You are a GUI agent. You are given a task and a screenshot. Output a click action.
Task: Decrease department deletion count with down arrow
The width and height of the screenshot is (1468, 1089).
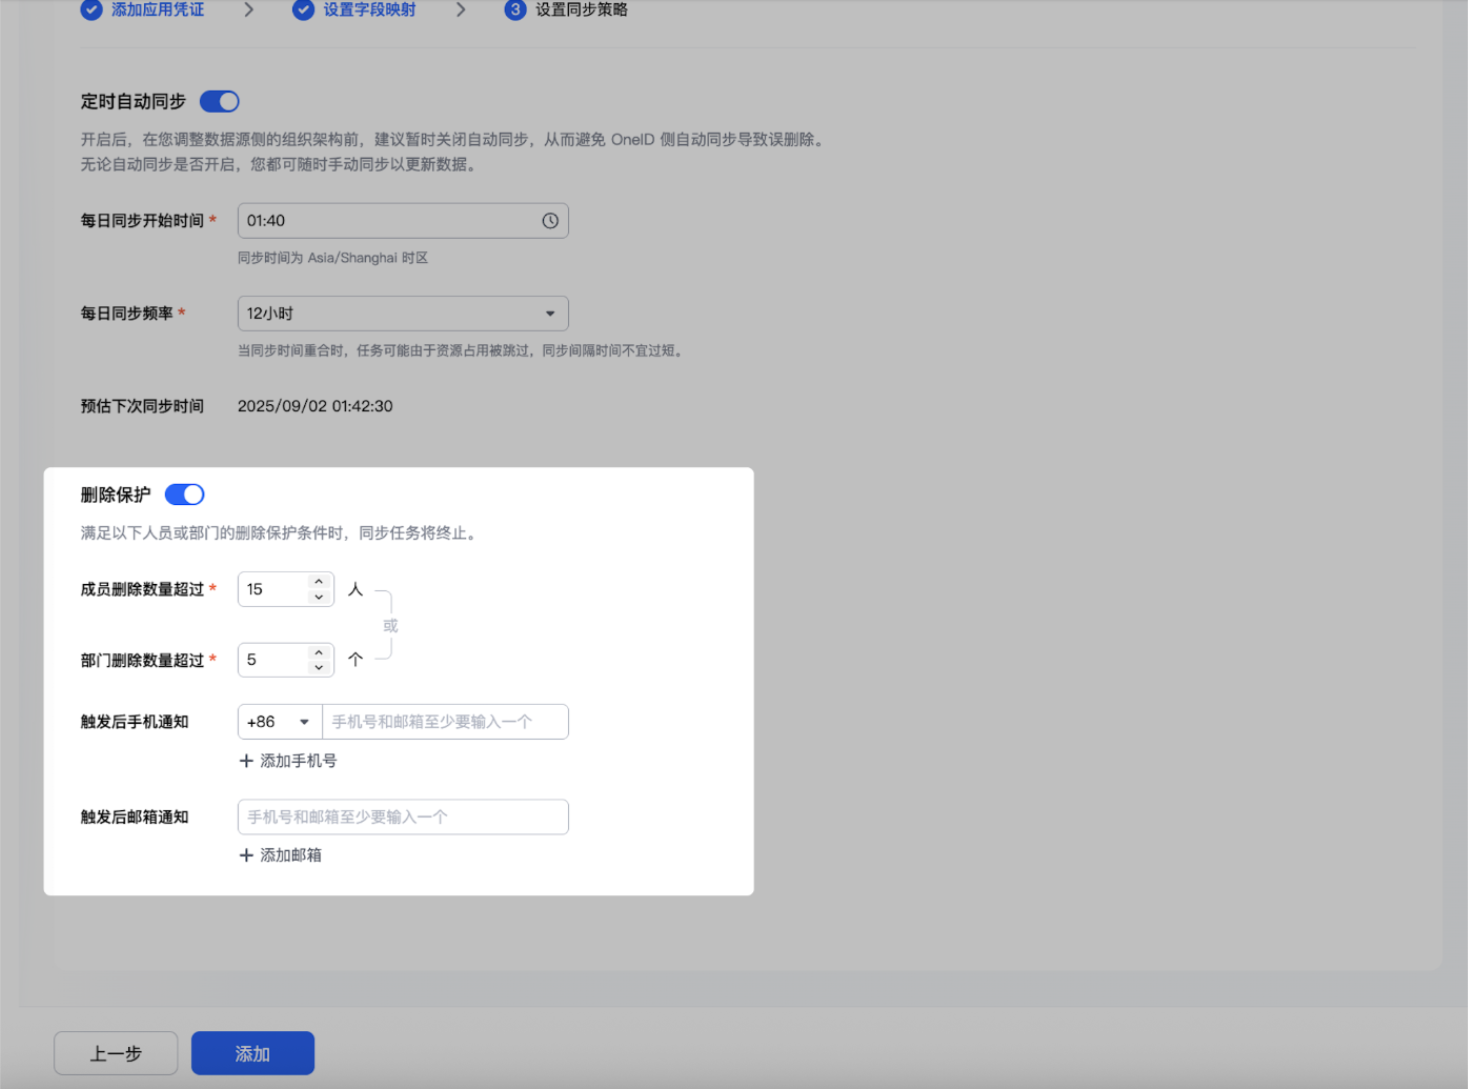[318, 667]
